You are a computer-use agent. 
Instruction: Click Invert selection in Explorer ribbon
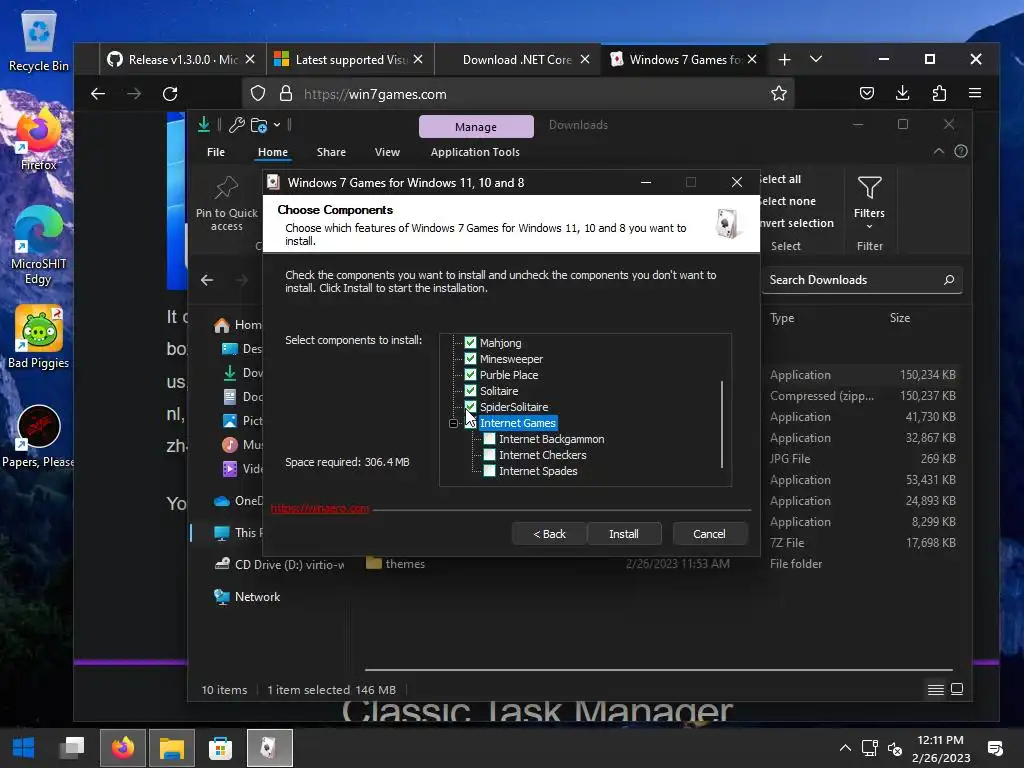[797, 223]
